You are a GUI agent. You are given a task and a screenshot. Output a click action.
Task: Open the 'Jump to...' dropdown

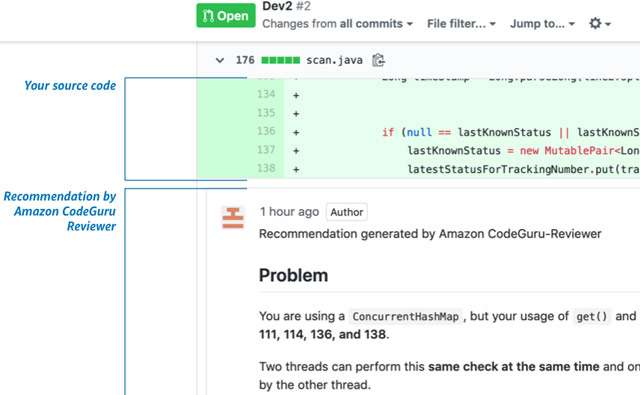tap(542, 24)
